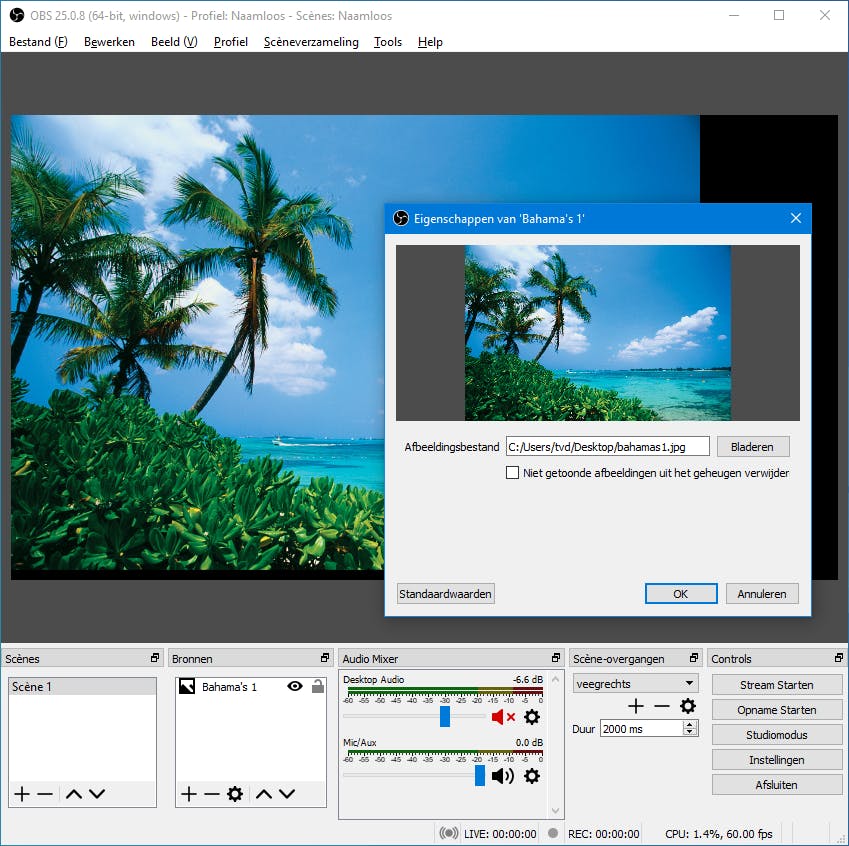This screenshot has height=846, width=849.
Task: Adjust the Mic/Aux volume slider
Action: pyautogui.click(x=479, y=775)
